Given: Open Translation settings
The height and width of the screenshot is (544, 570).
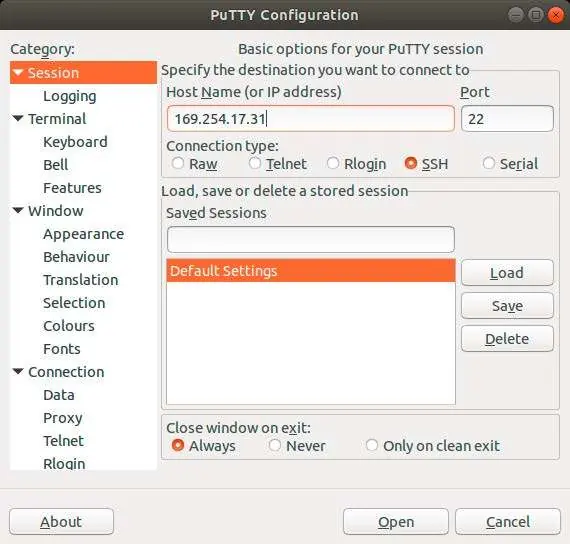Looking at the screenshot, I should 81,280.
